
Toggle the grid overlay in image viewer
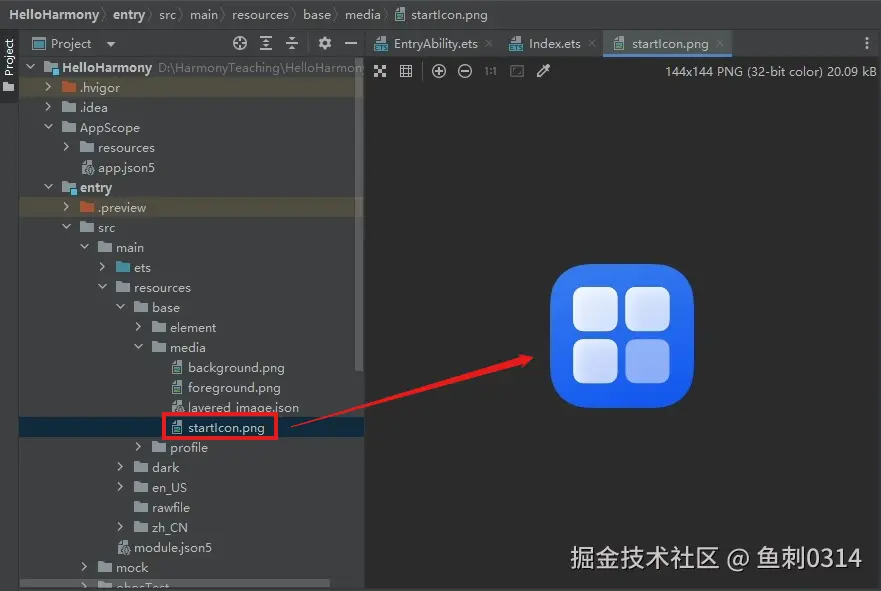[x=406, y=71]
